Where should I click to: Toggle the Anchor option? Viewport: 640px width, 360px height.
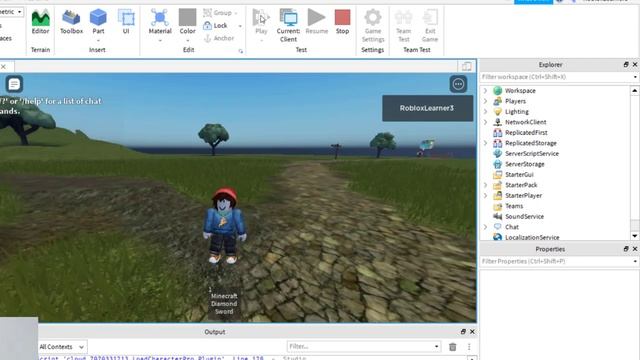point(219,38)
